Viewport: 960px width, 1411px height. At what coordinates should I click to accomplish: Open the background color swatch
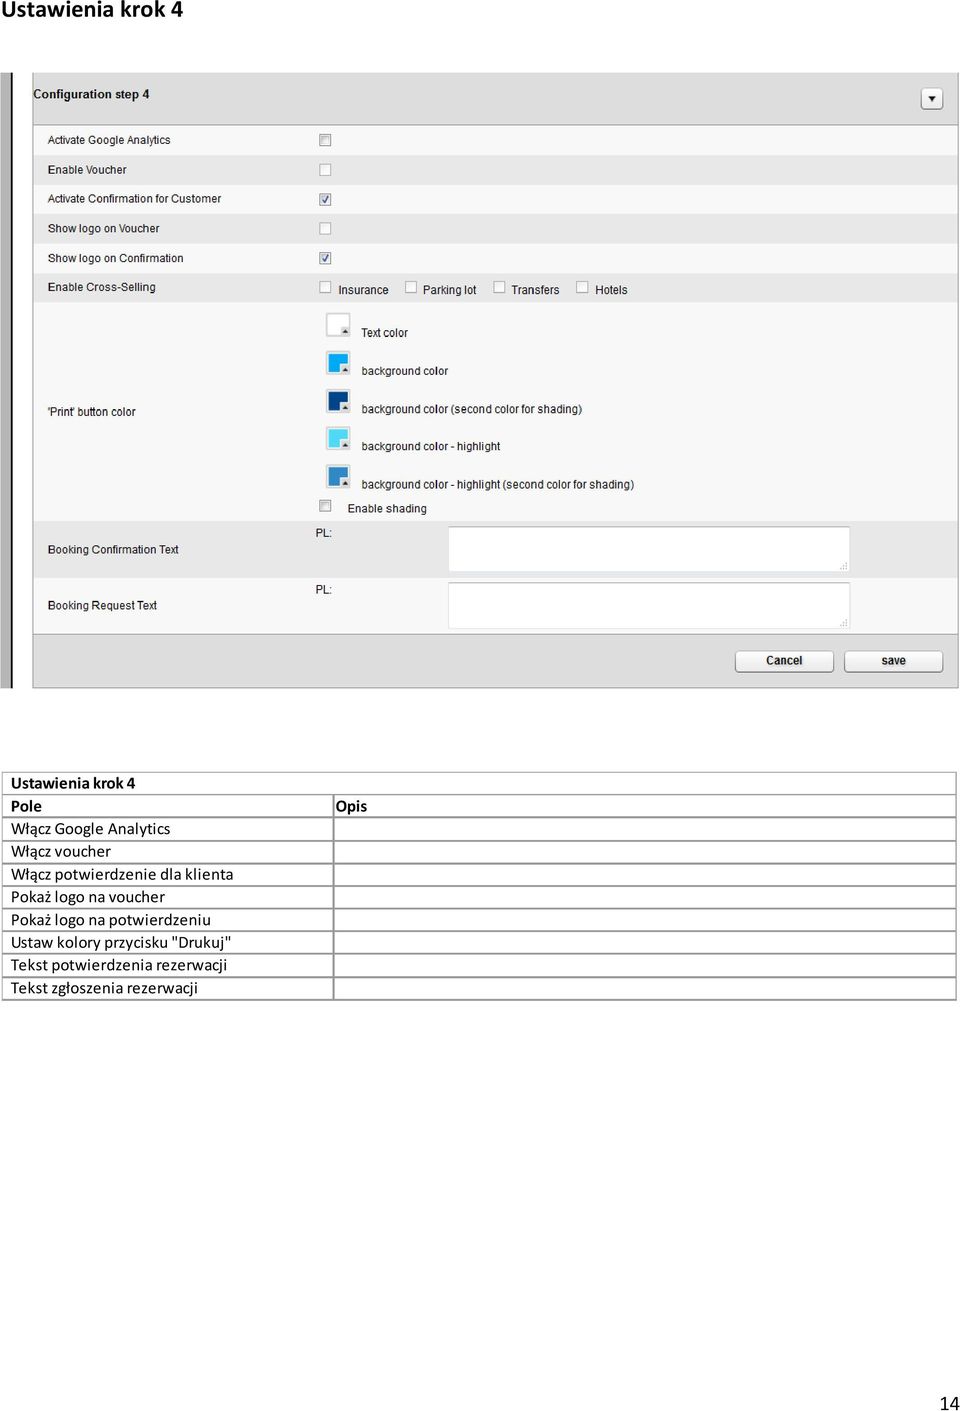pos(338,363)
